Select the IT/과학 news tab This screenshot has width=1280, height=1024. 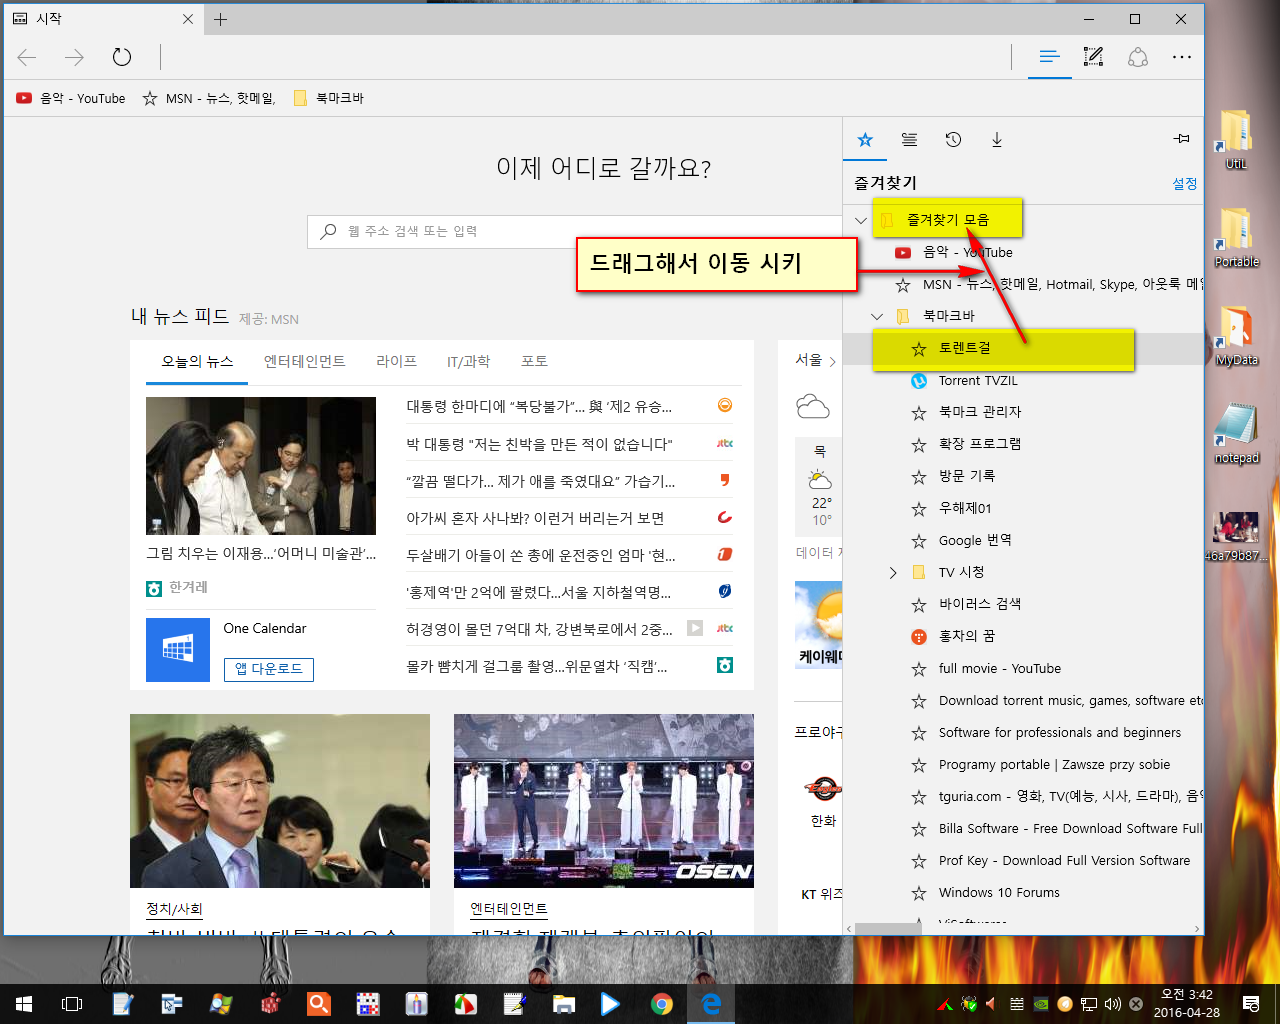click(468, 361)
